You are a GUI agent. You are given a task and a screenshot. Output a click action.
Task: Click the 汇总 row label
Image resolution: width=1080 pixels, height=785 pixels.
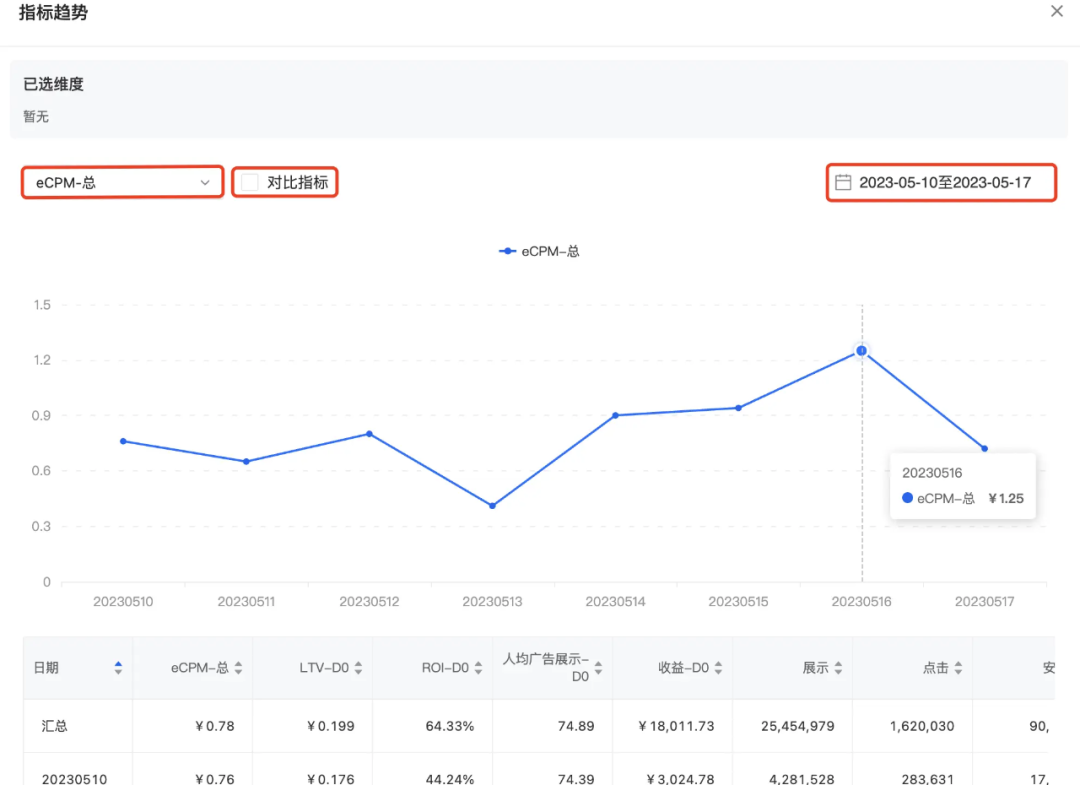tap(54, 726)
